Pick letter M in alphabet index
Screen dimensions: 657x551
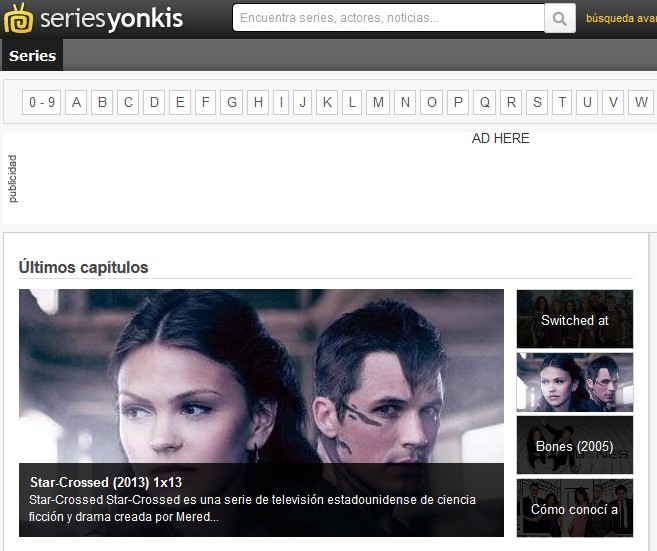click(378, 102)
